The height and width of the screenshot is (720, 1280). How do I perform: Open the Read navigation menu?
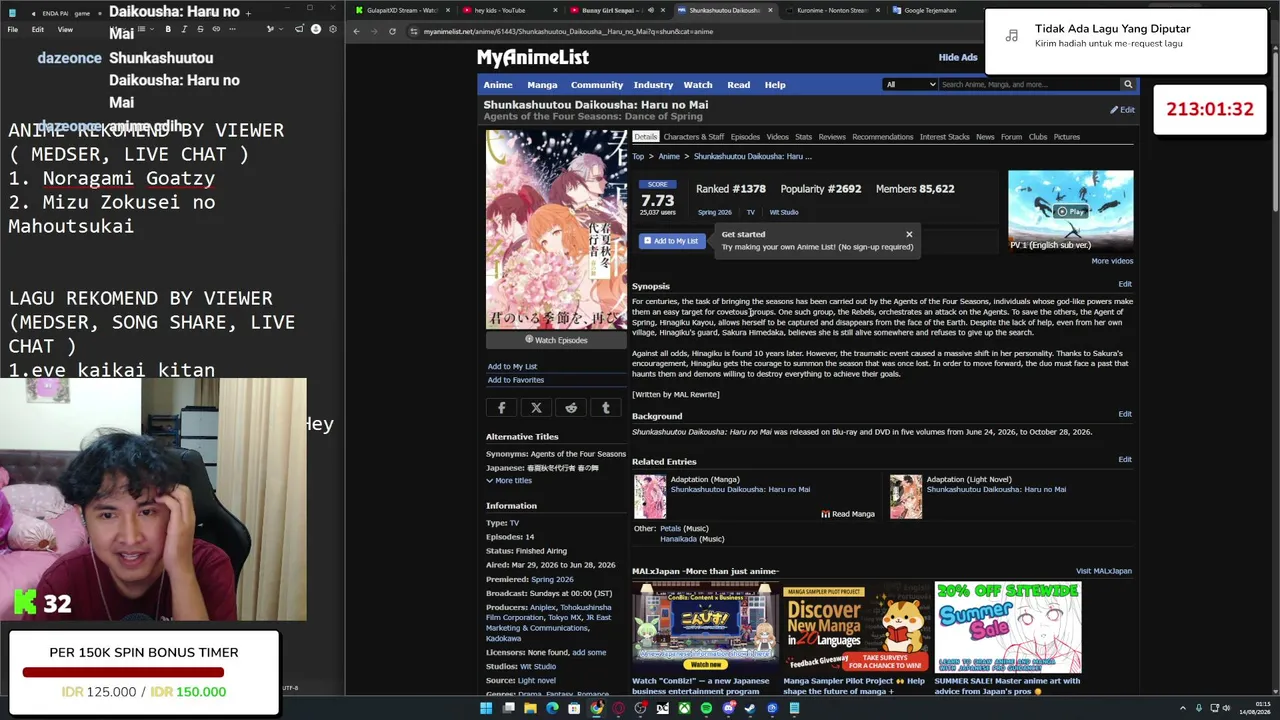pyautogui.click(x=739, y=85)
